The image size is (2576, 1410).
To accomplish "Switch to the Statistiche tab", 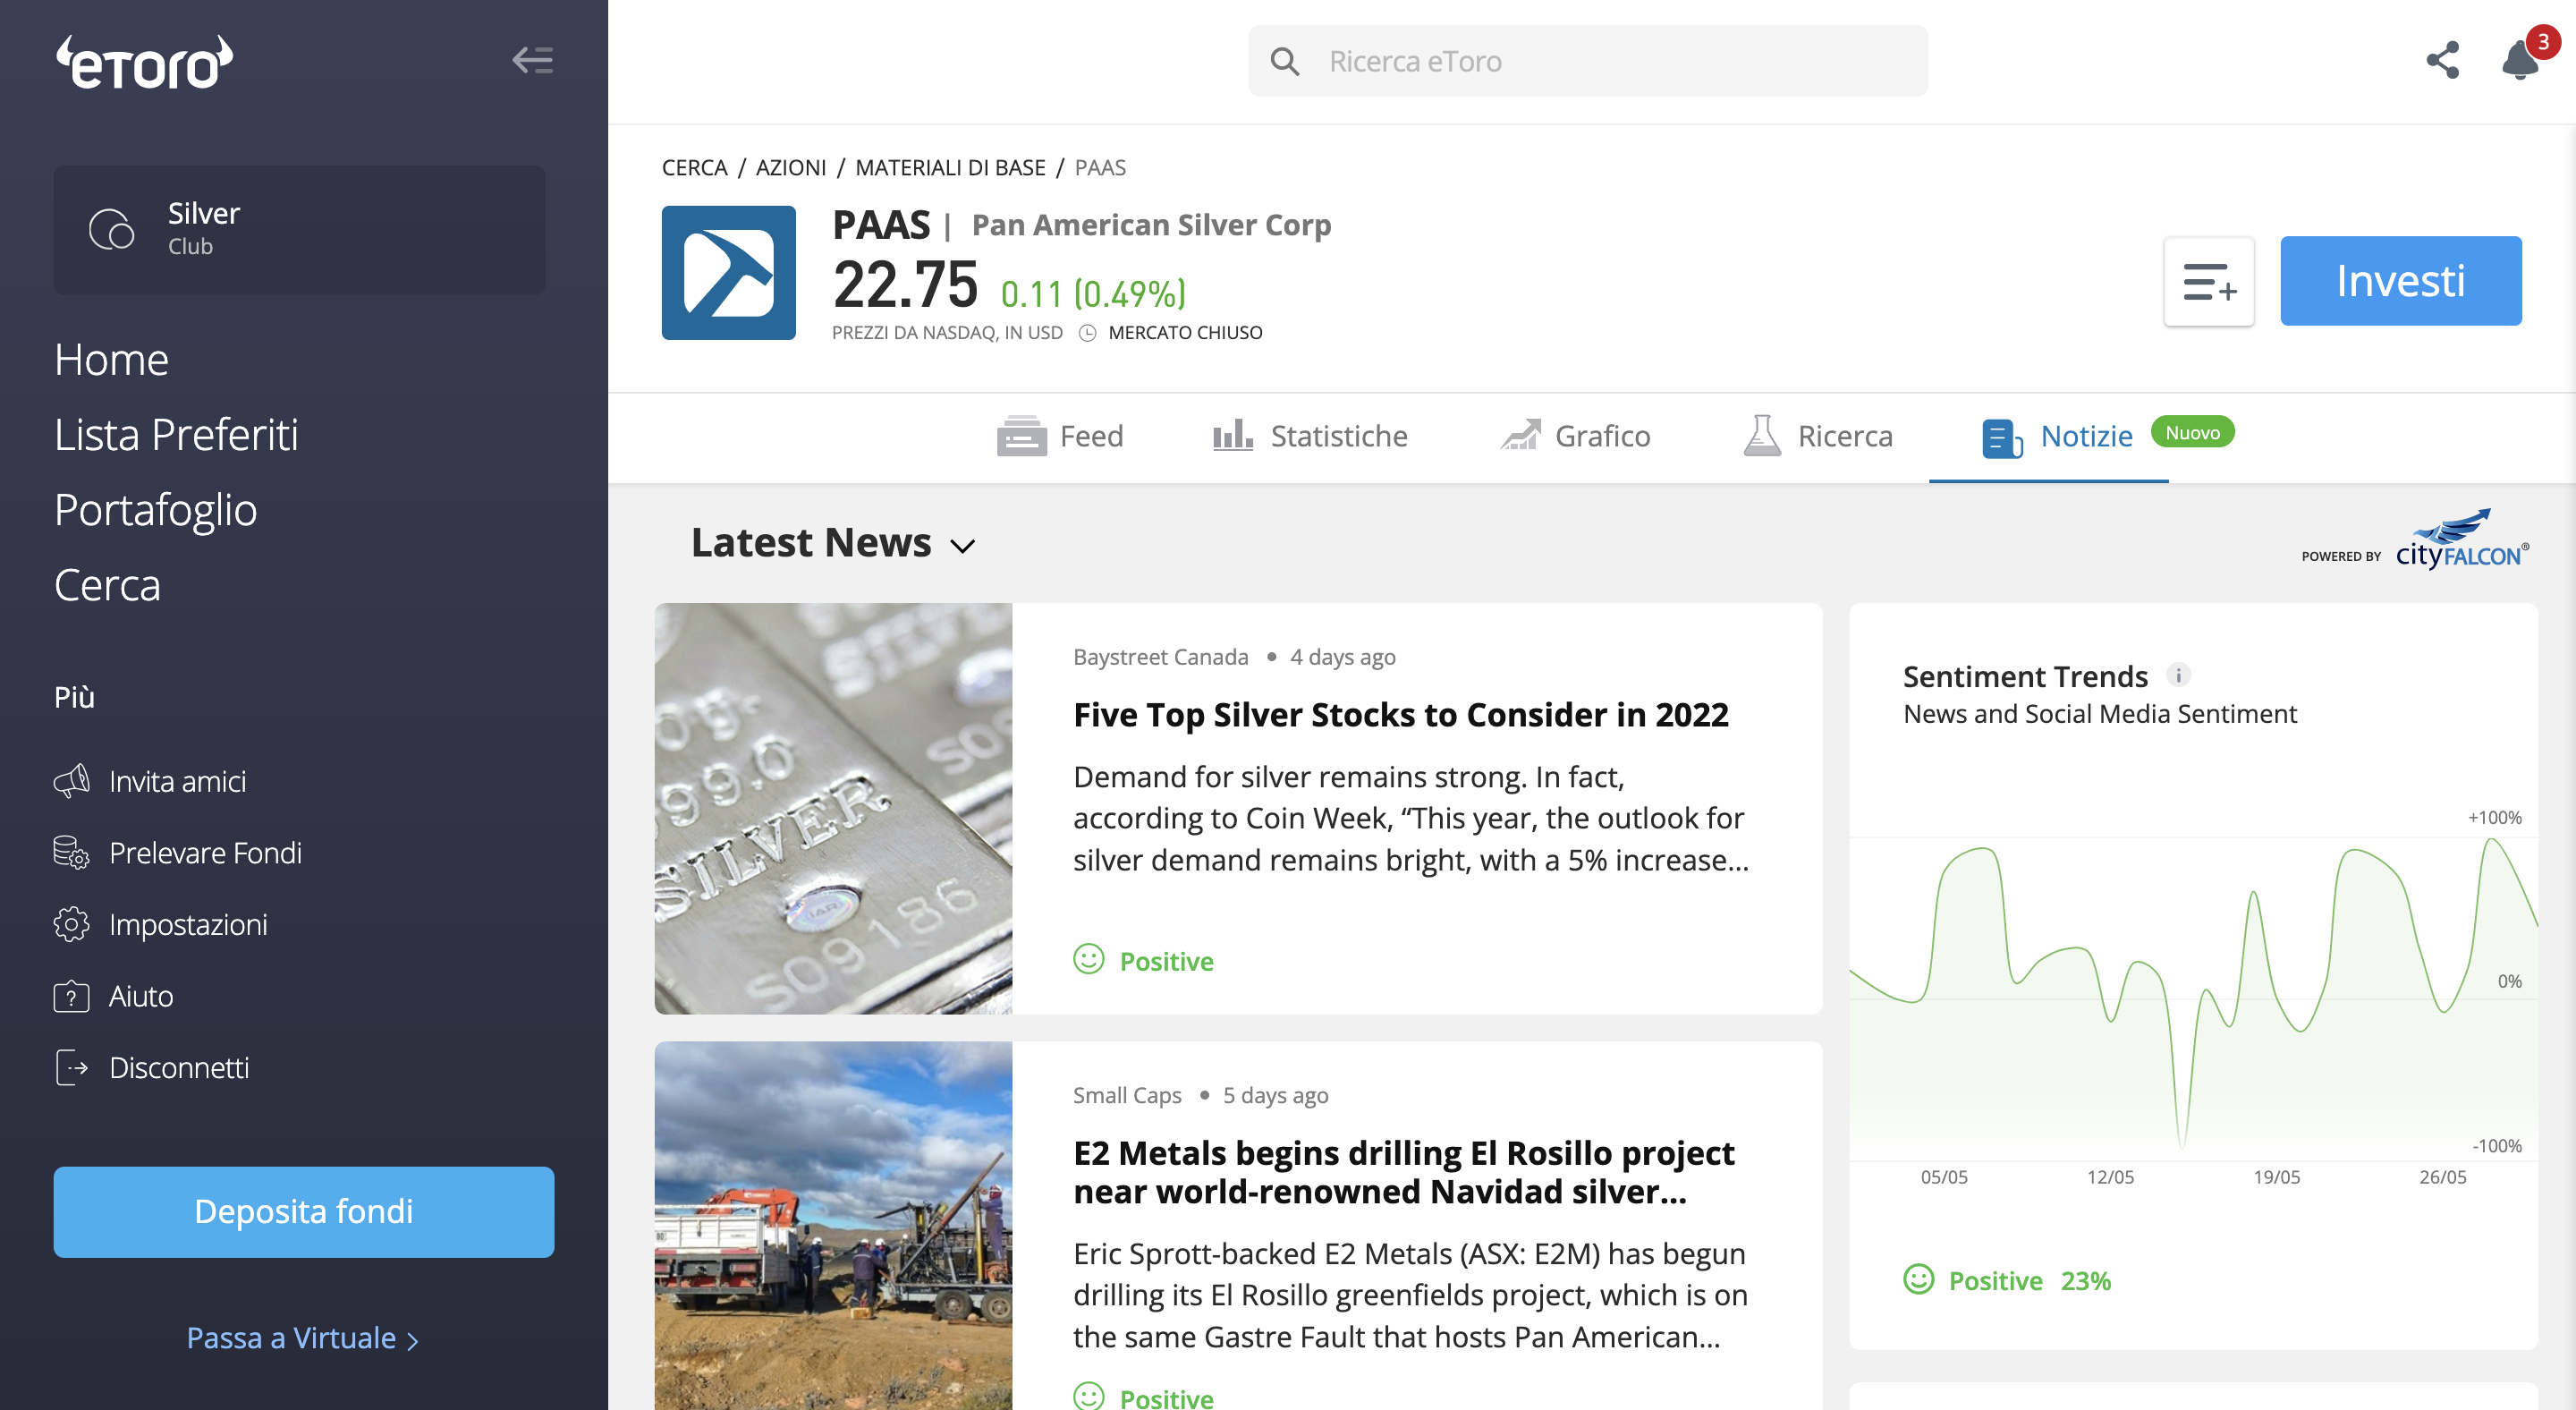I will 1309,436.
